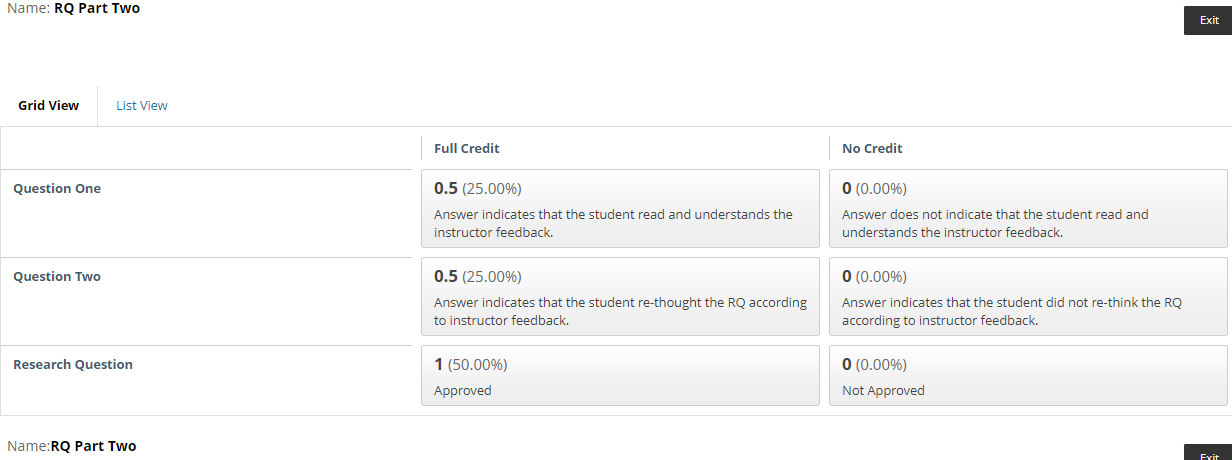Click the Question One row label
1232x460 pixels.
57,188
